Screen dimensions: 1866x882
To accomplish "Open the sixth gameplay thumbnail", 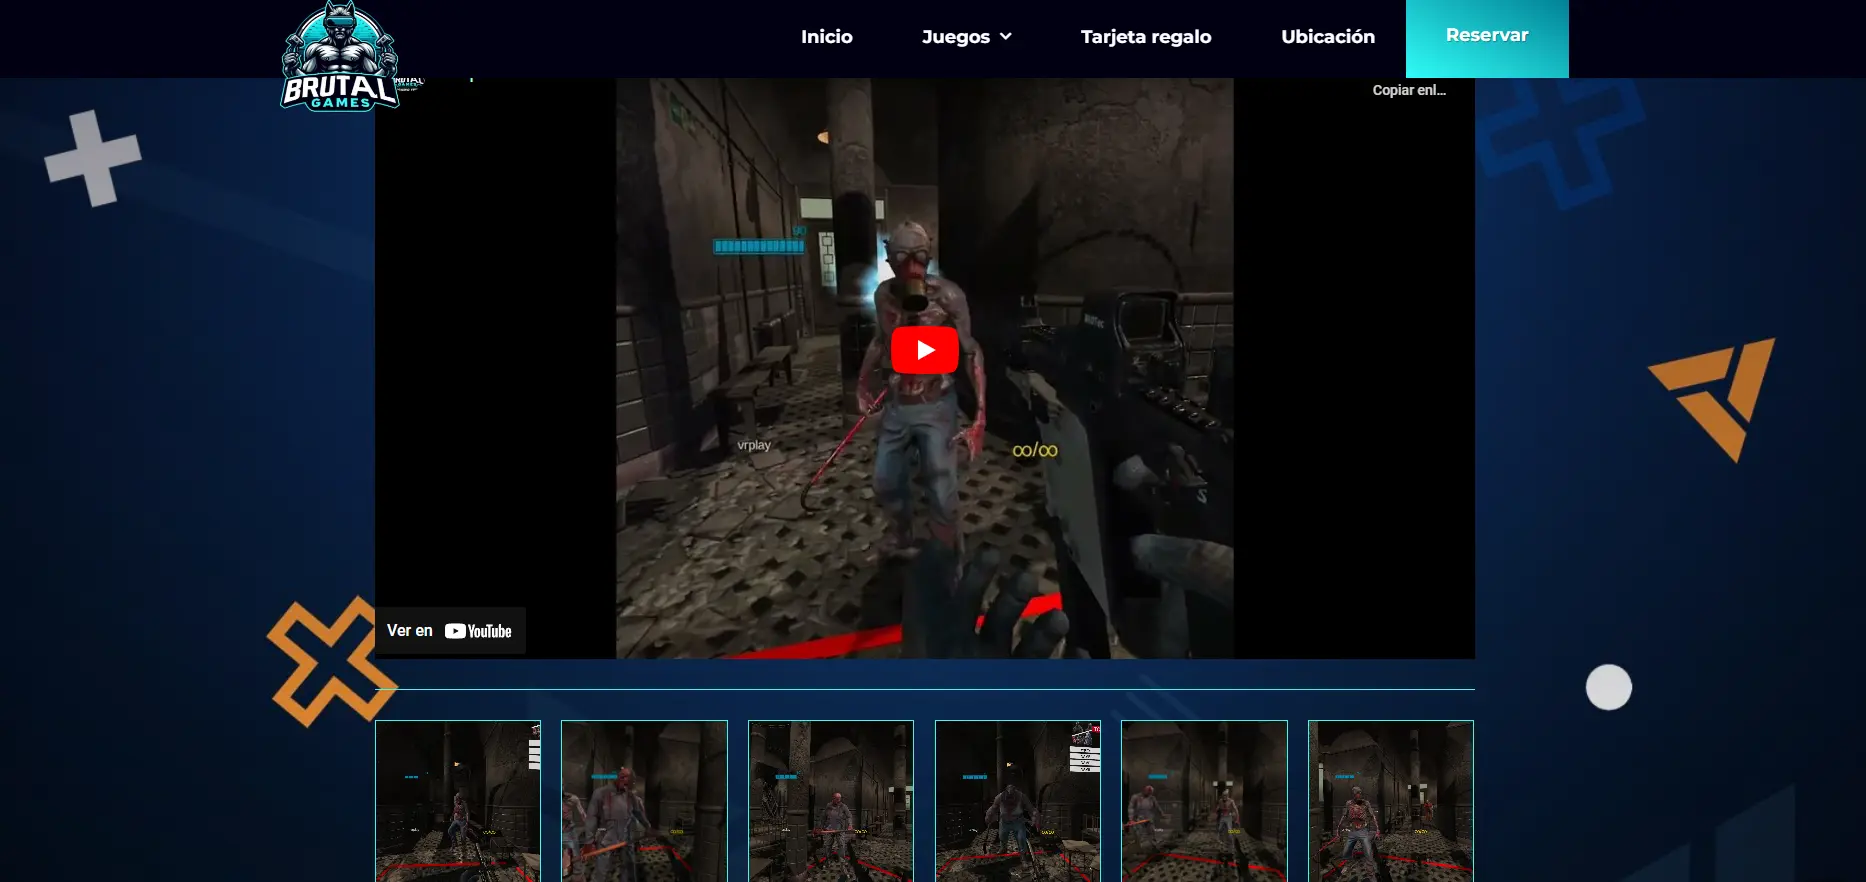I will (x=1391, y=801).
